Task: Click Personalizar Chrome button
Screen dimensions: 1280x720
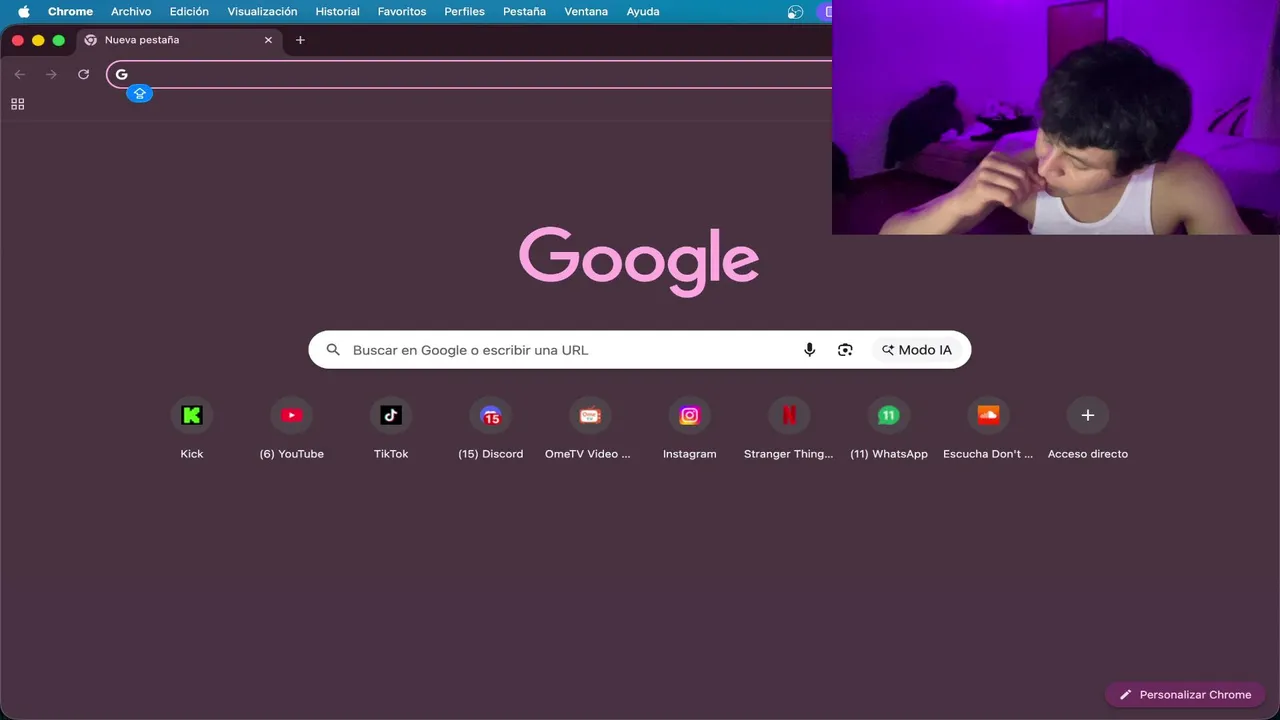Action: tap(1185, 694)
